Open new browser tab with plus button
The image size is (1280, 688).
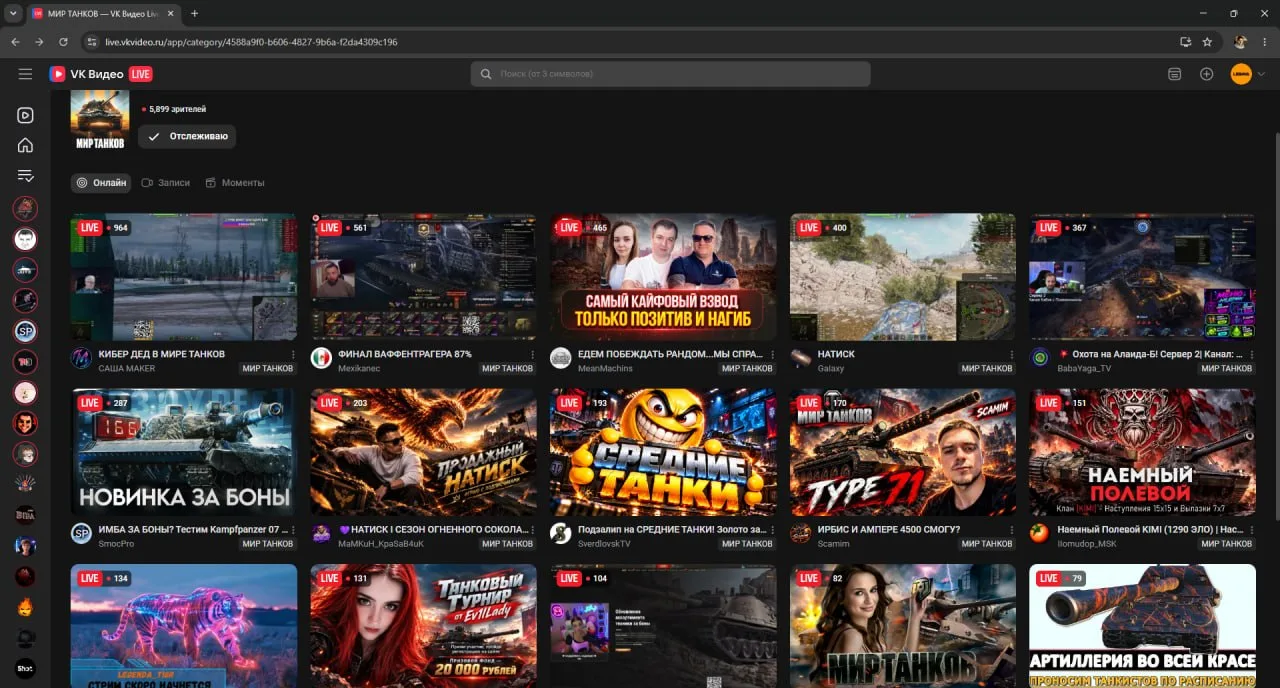(x=194, y=13)
